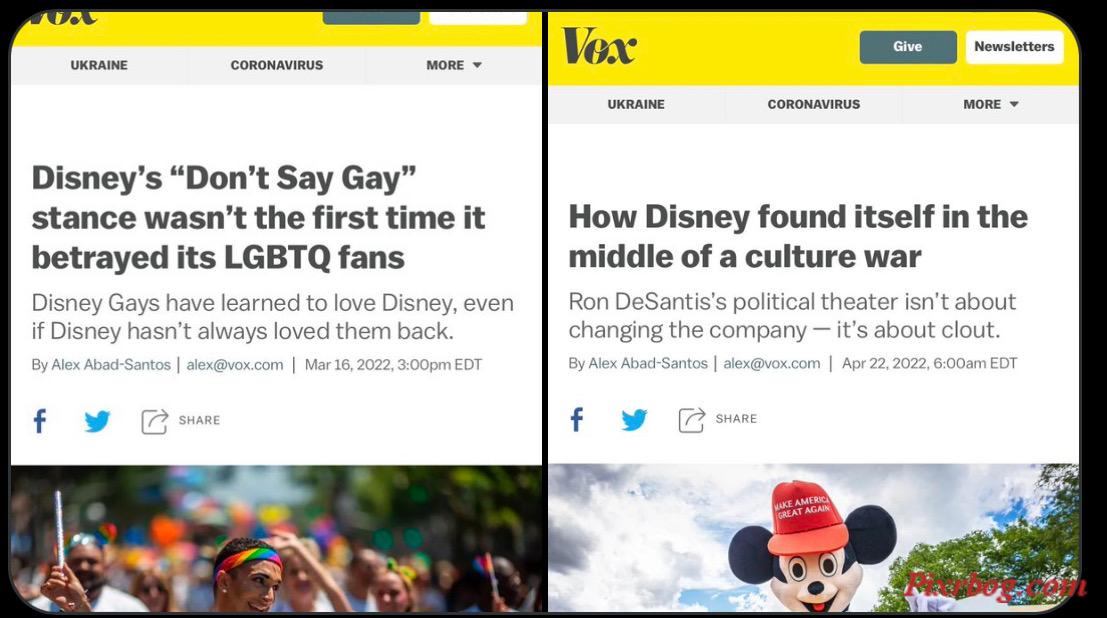
Task: Click alex@vox.com email in right article
Action: pyautogui.click(x=772, y=364)
